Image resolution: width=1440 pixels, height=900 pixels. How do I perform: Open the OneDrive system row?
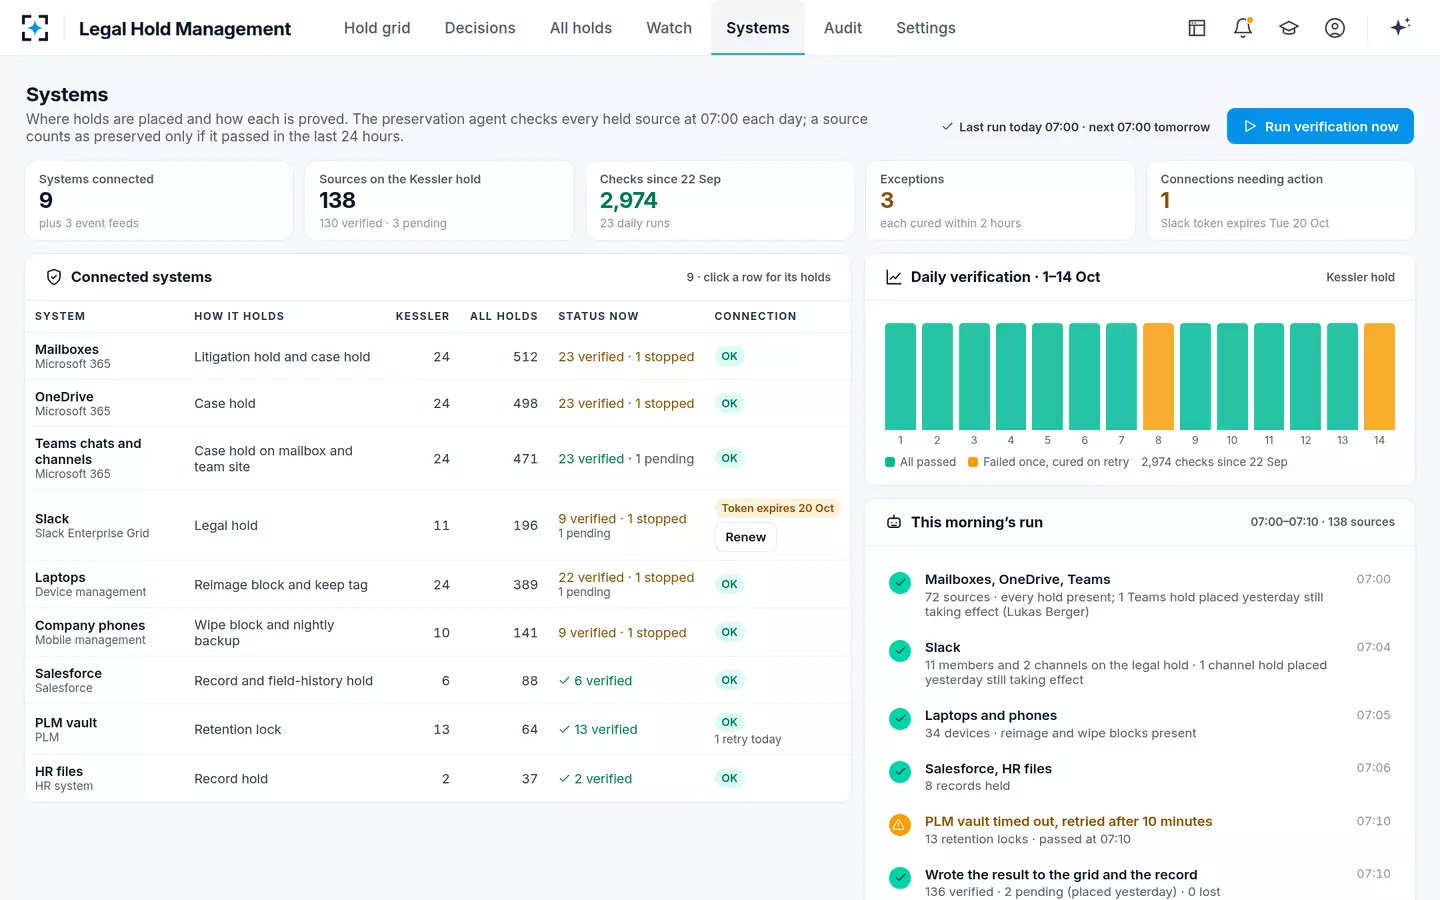point(438,403)
